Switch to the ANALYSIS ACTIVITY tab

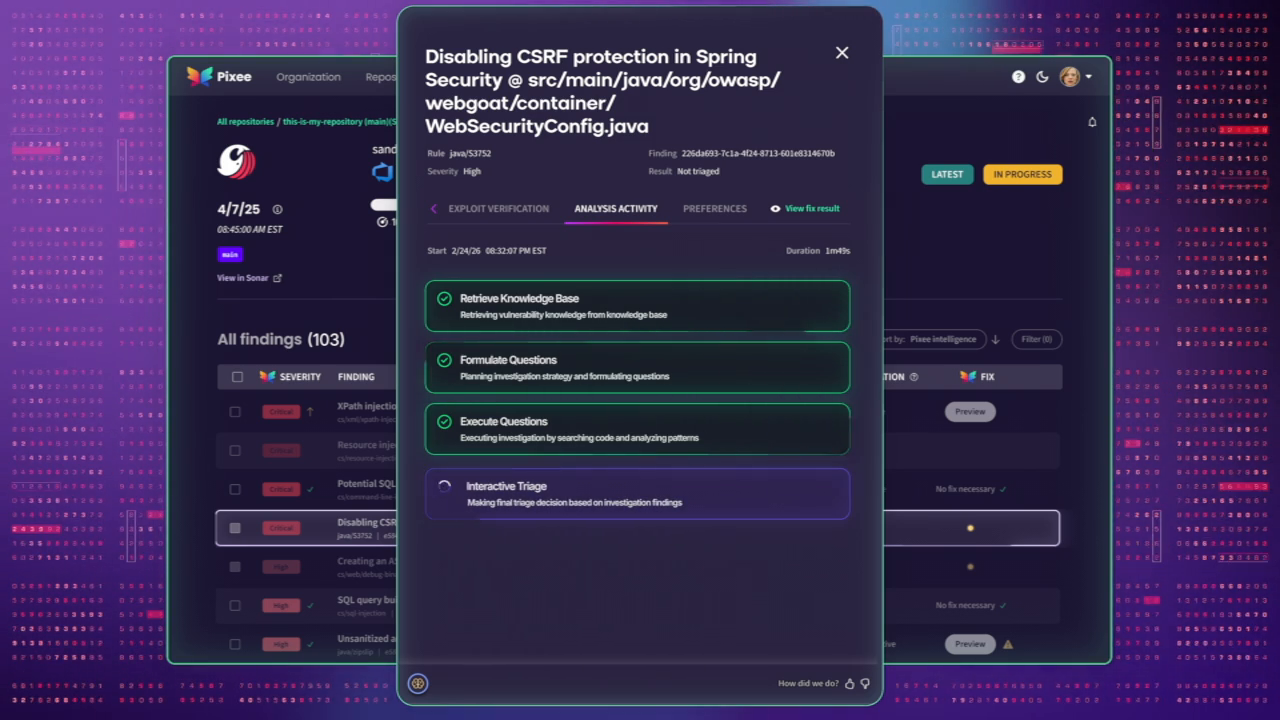tap(616, 209)
